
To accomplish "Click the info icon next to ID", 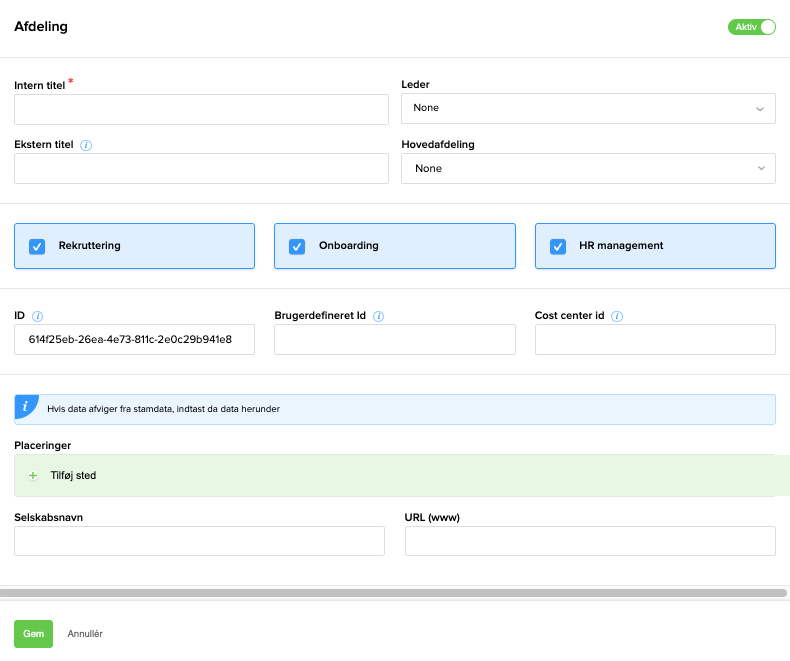I will coord(37,316).
